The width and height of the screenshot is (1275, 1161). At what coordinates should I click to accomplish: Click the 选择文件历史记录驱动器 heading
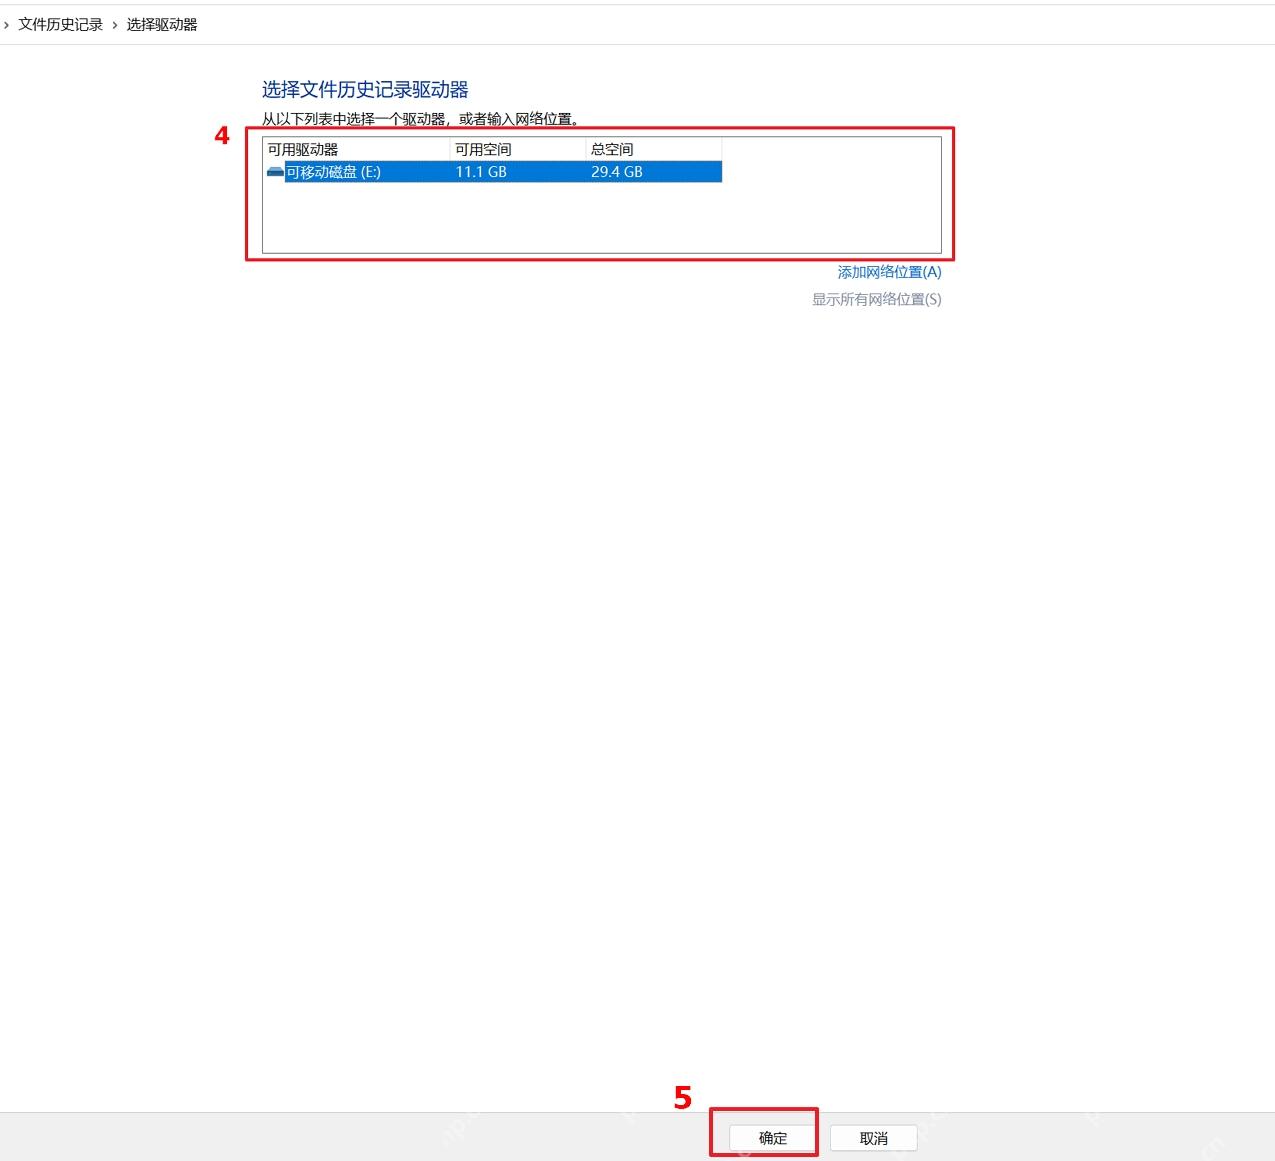pos(365,90)
